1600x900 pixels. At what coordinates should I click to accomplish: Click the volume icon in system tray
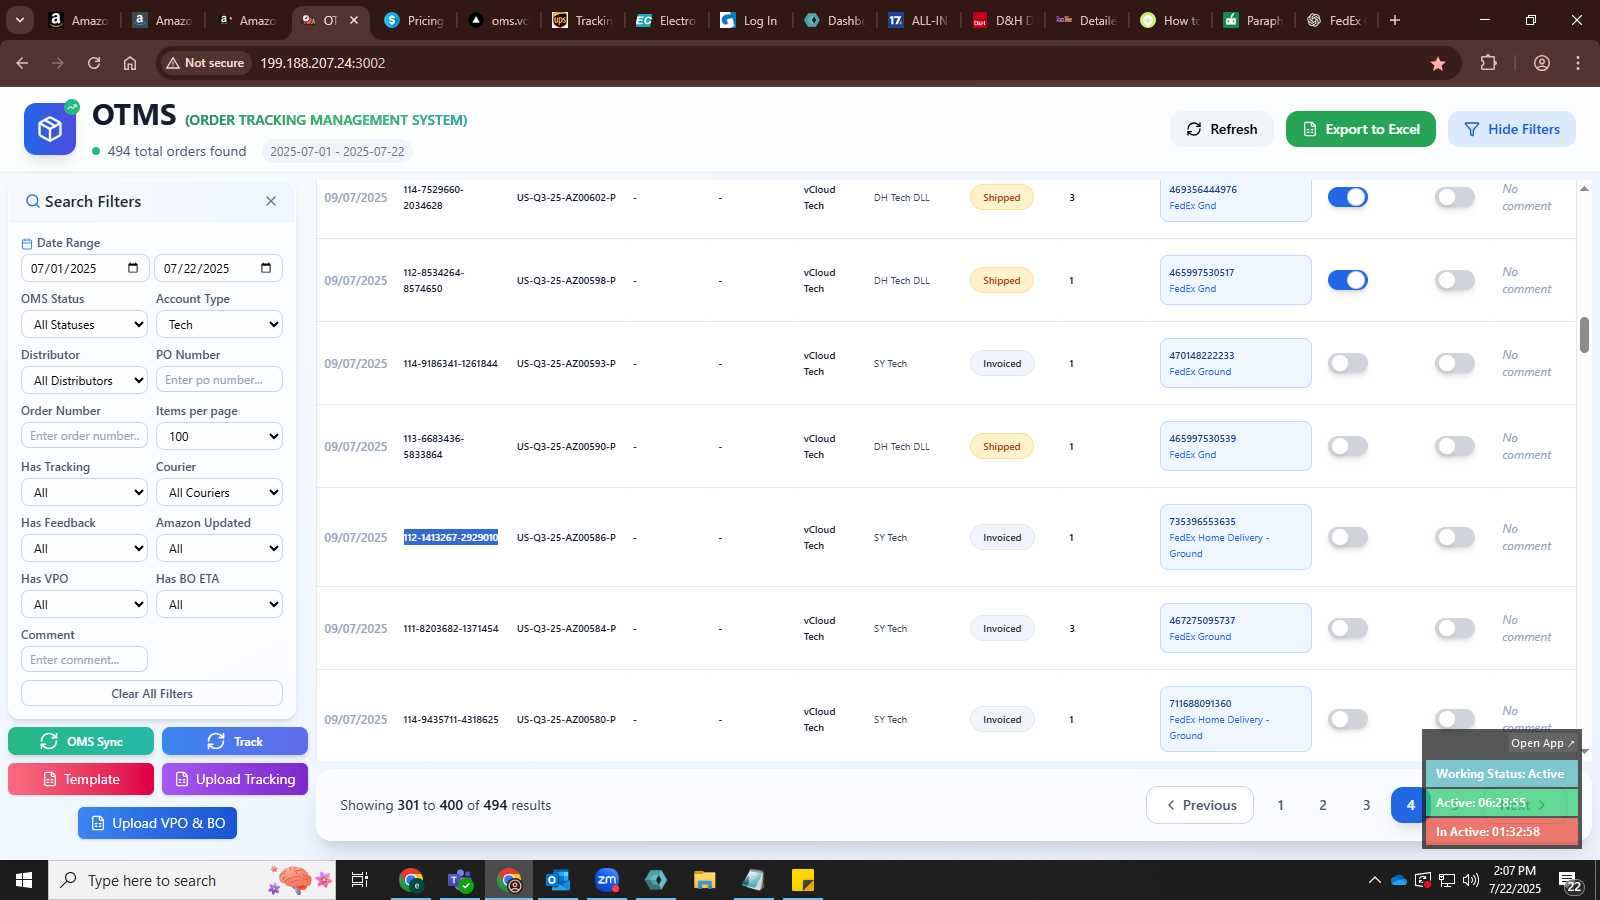point(1470,880)
